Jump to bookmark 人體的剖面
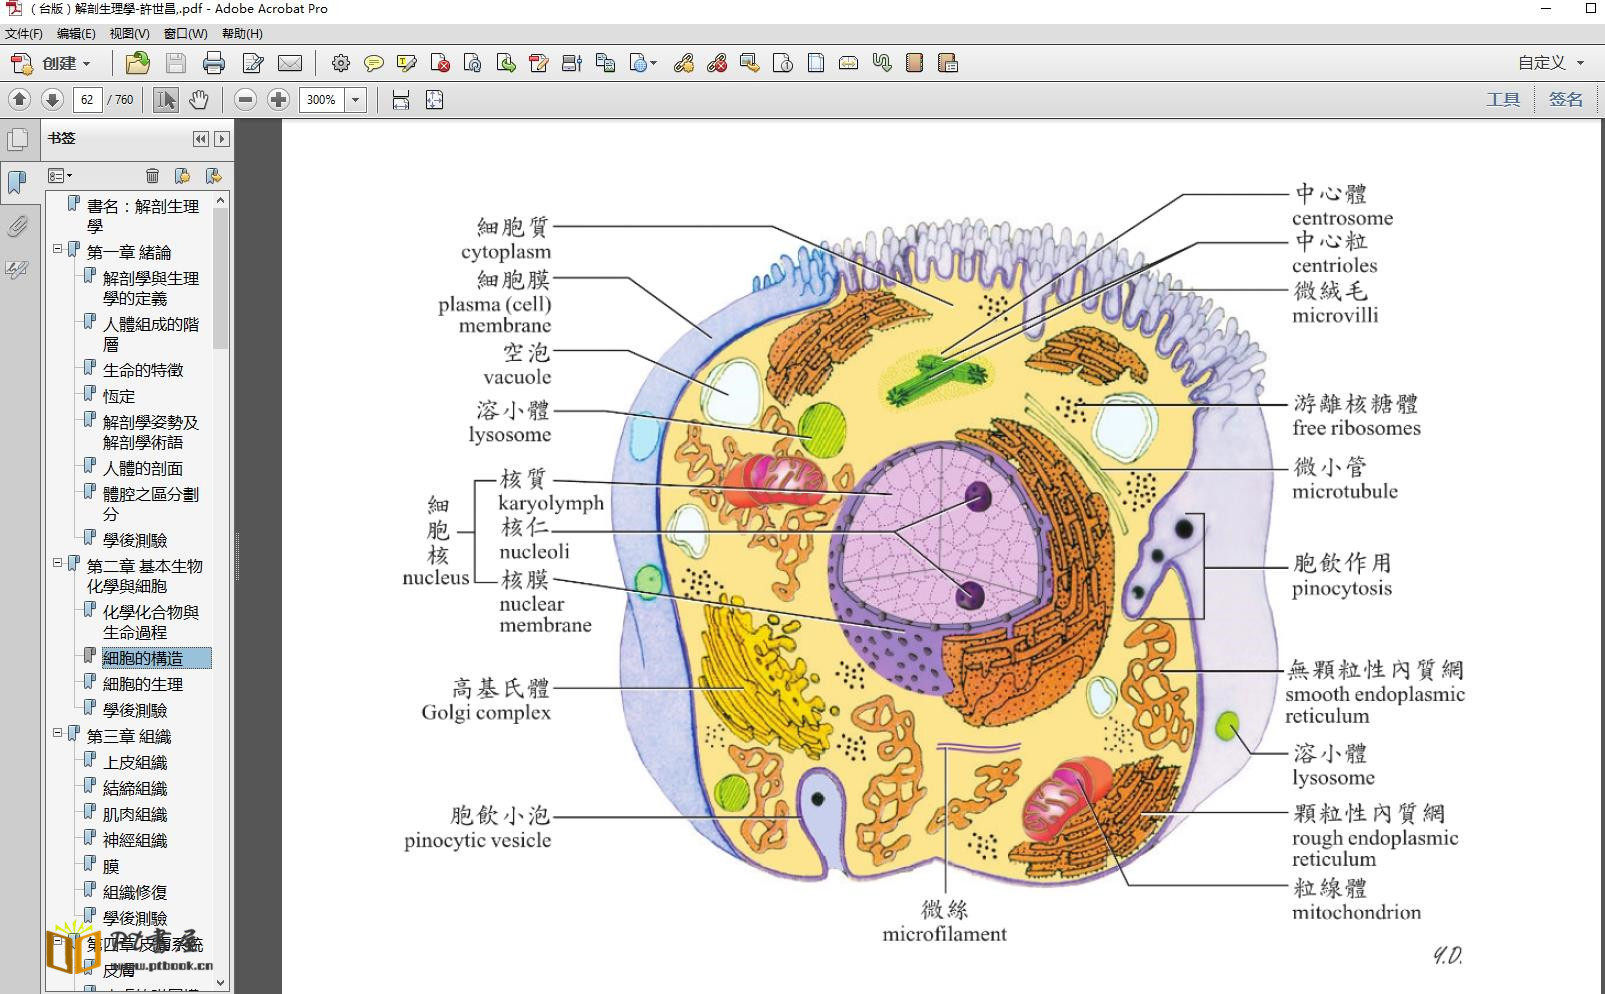Image resolution: width=1605 pixels, height=994 pixels. click(x=143, y=468)
